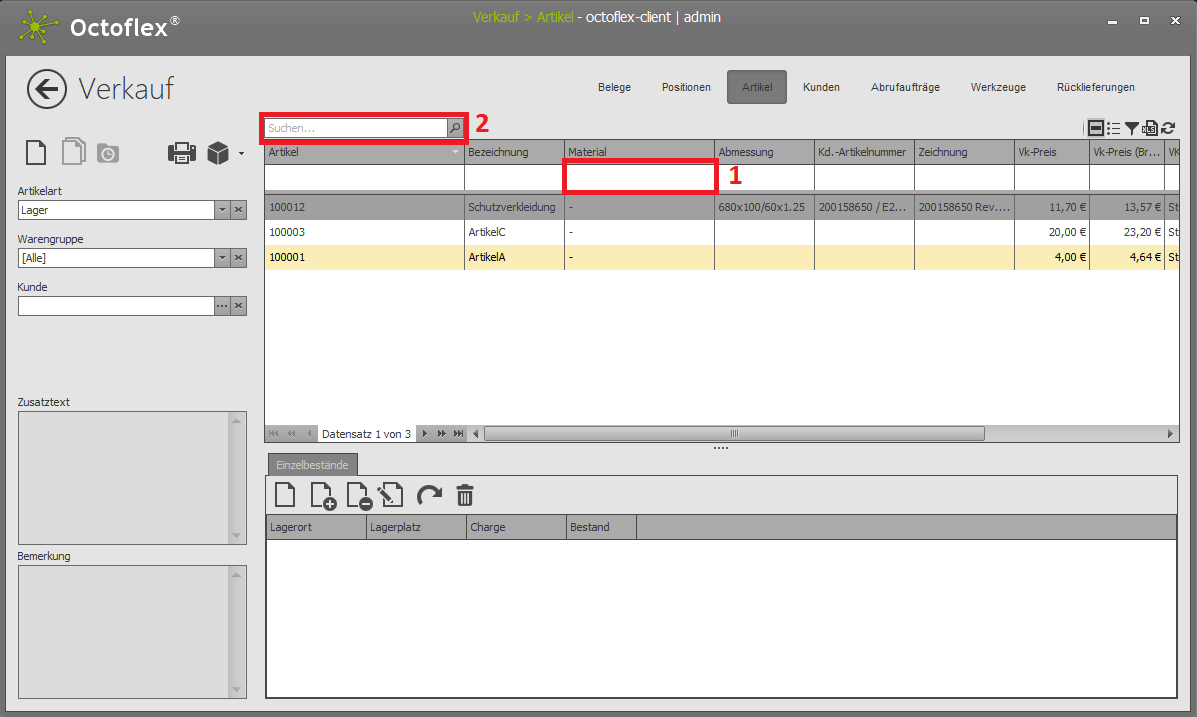Click the pencil edit icon in Einzelbestände
The image size is (1197, 717).
pyautogui.click(x=391, y=495)
